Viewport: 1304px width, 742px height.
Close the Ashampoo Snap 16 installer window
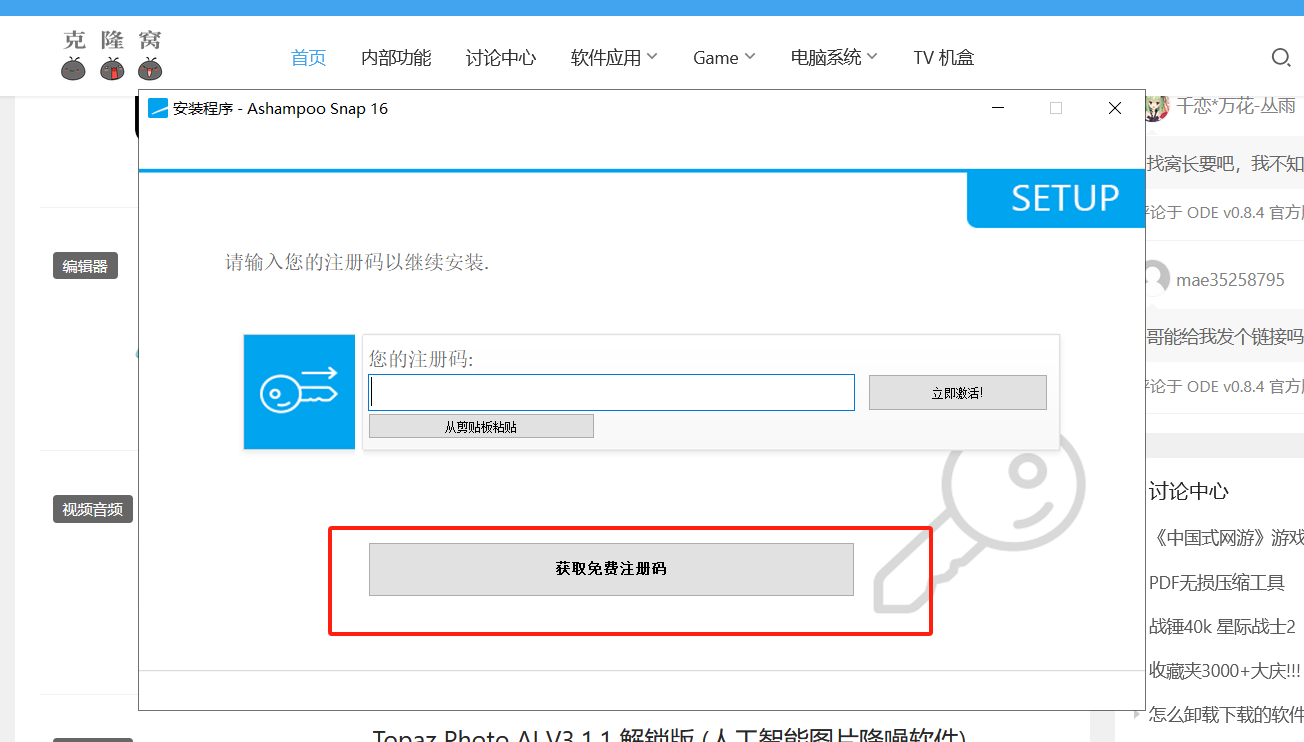[1115, 108]
